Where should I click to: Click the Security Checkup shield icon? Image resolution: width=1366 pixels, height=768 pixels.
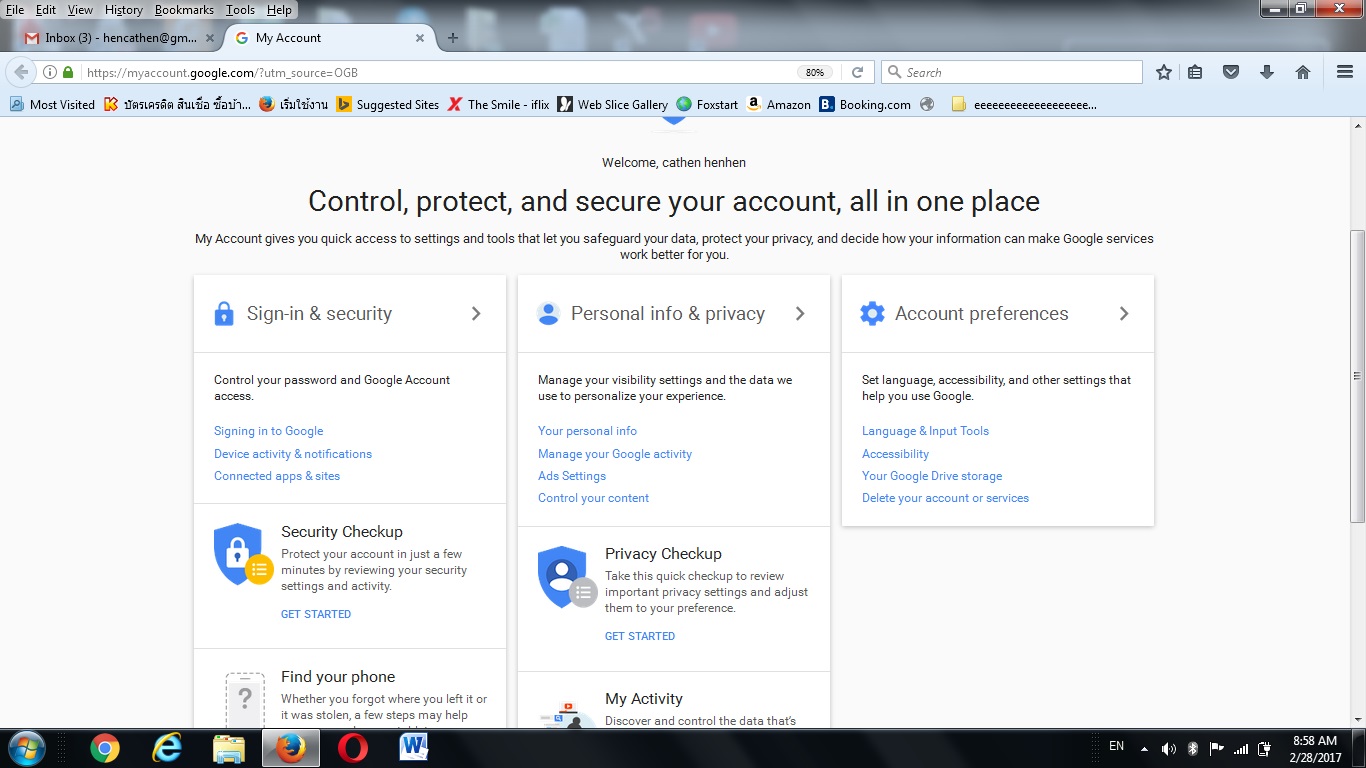[x=243, y=555]
